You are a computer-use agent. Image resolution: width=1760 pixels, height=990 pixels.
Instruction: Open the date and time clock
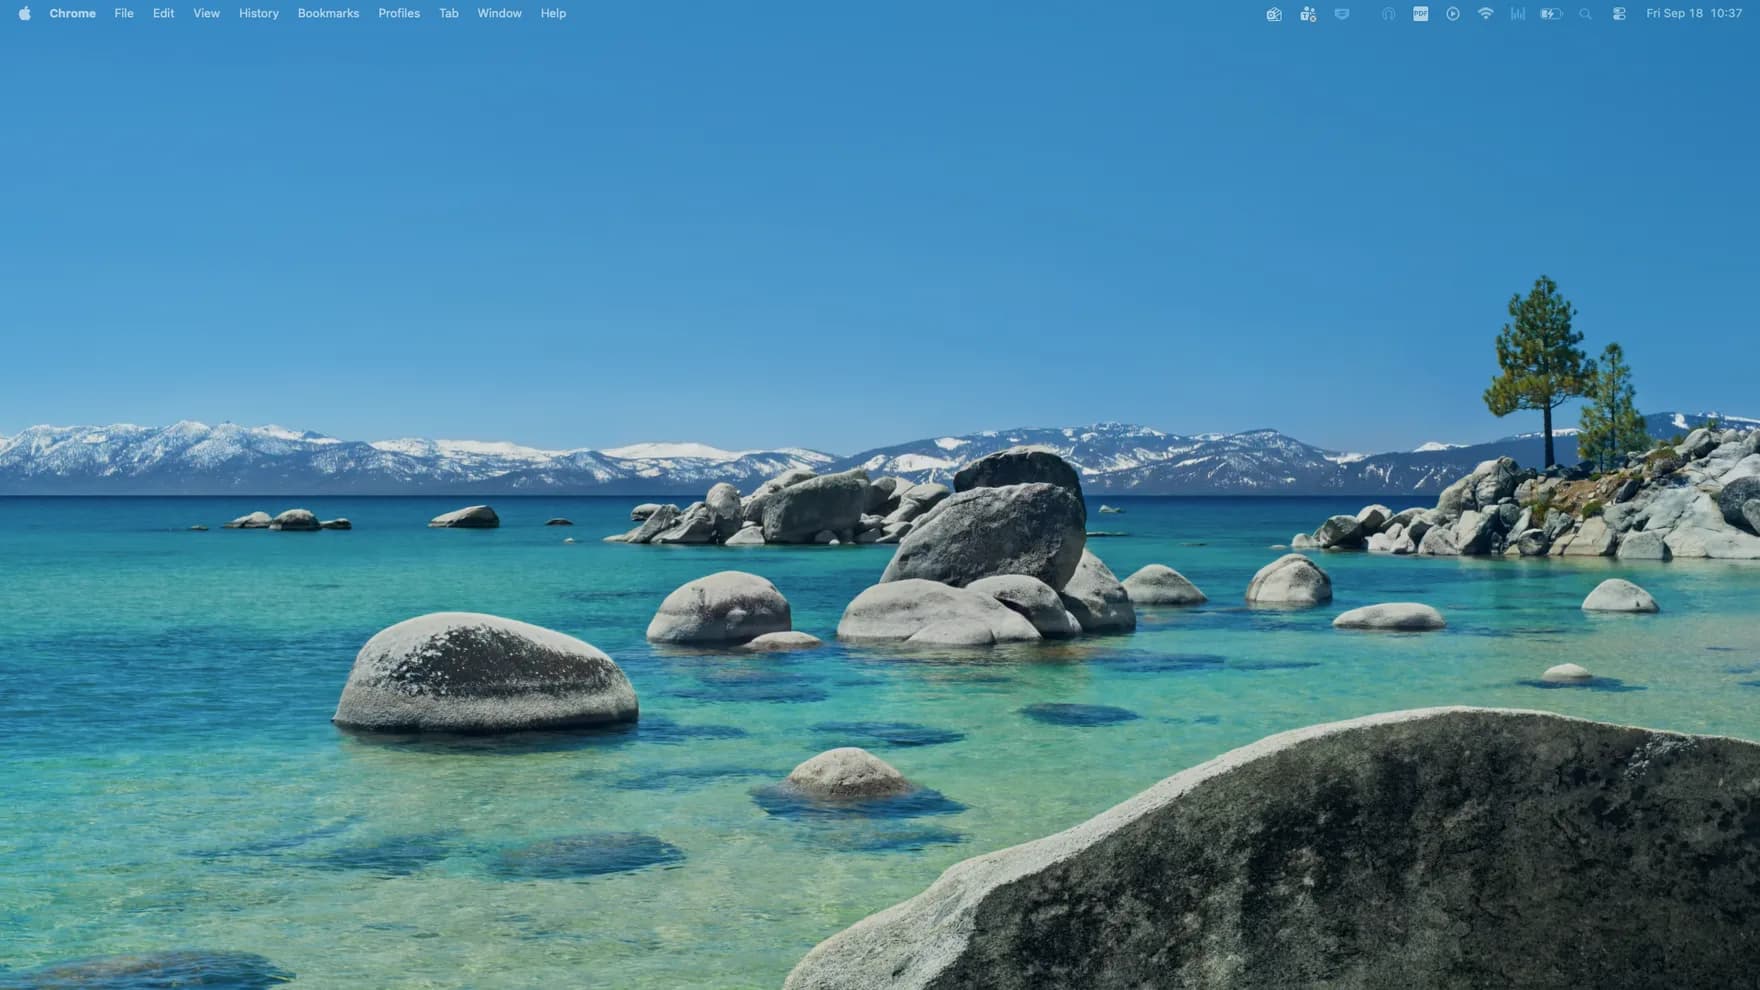(x=1694, y=13)
